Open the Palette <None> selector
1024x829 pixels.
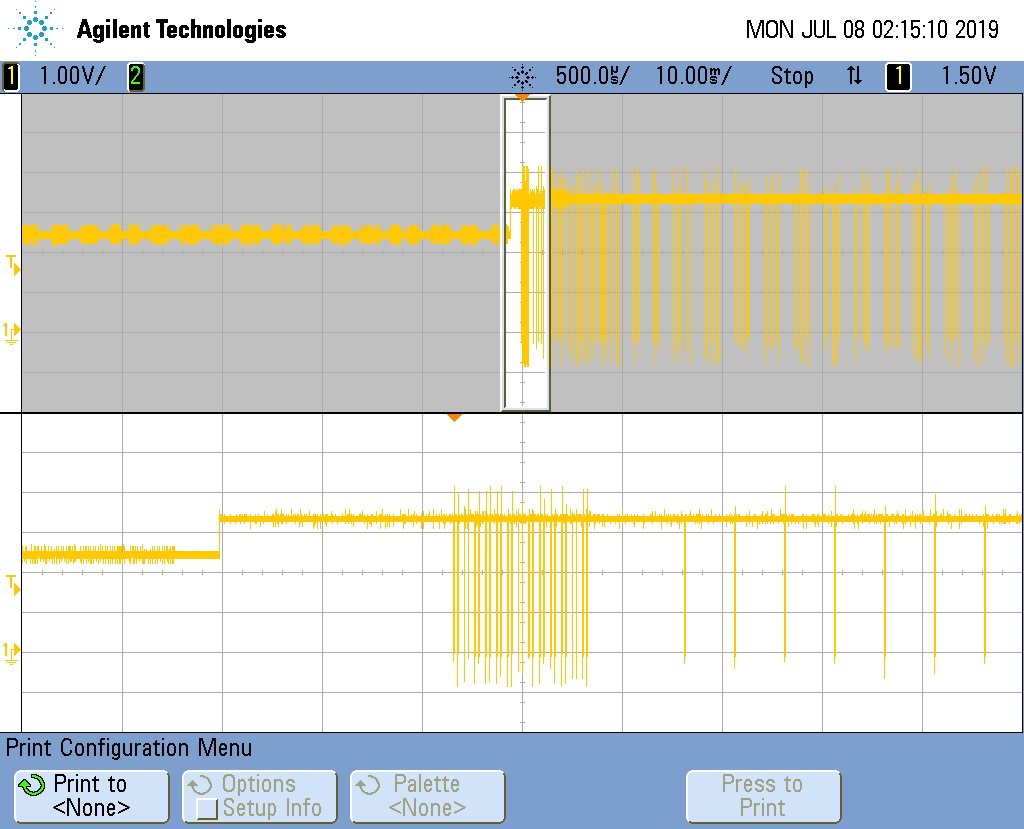(x=428, y=796)
